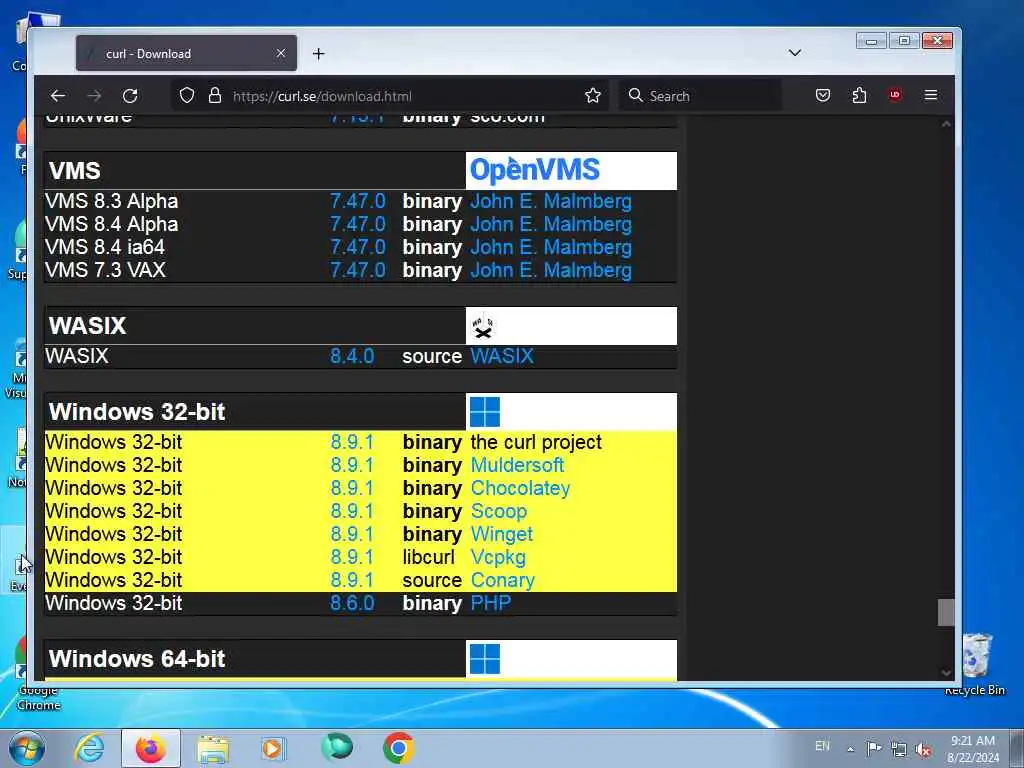Open the Firefox hamburger menu
Viewport: 1024px width, 768px height.
tap(931, 96)
